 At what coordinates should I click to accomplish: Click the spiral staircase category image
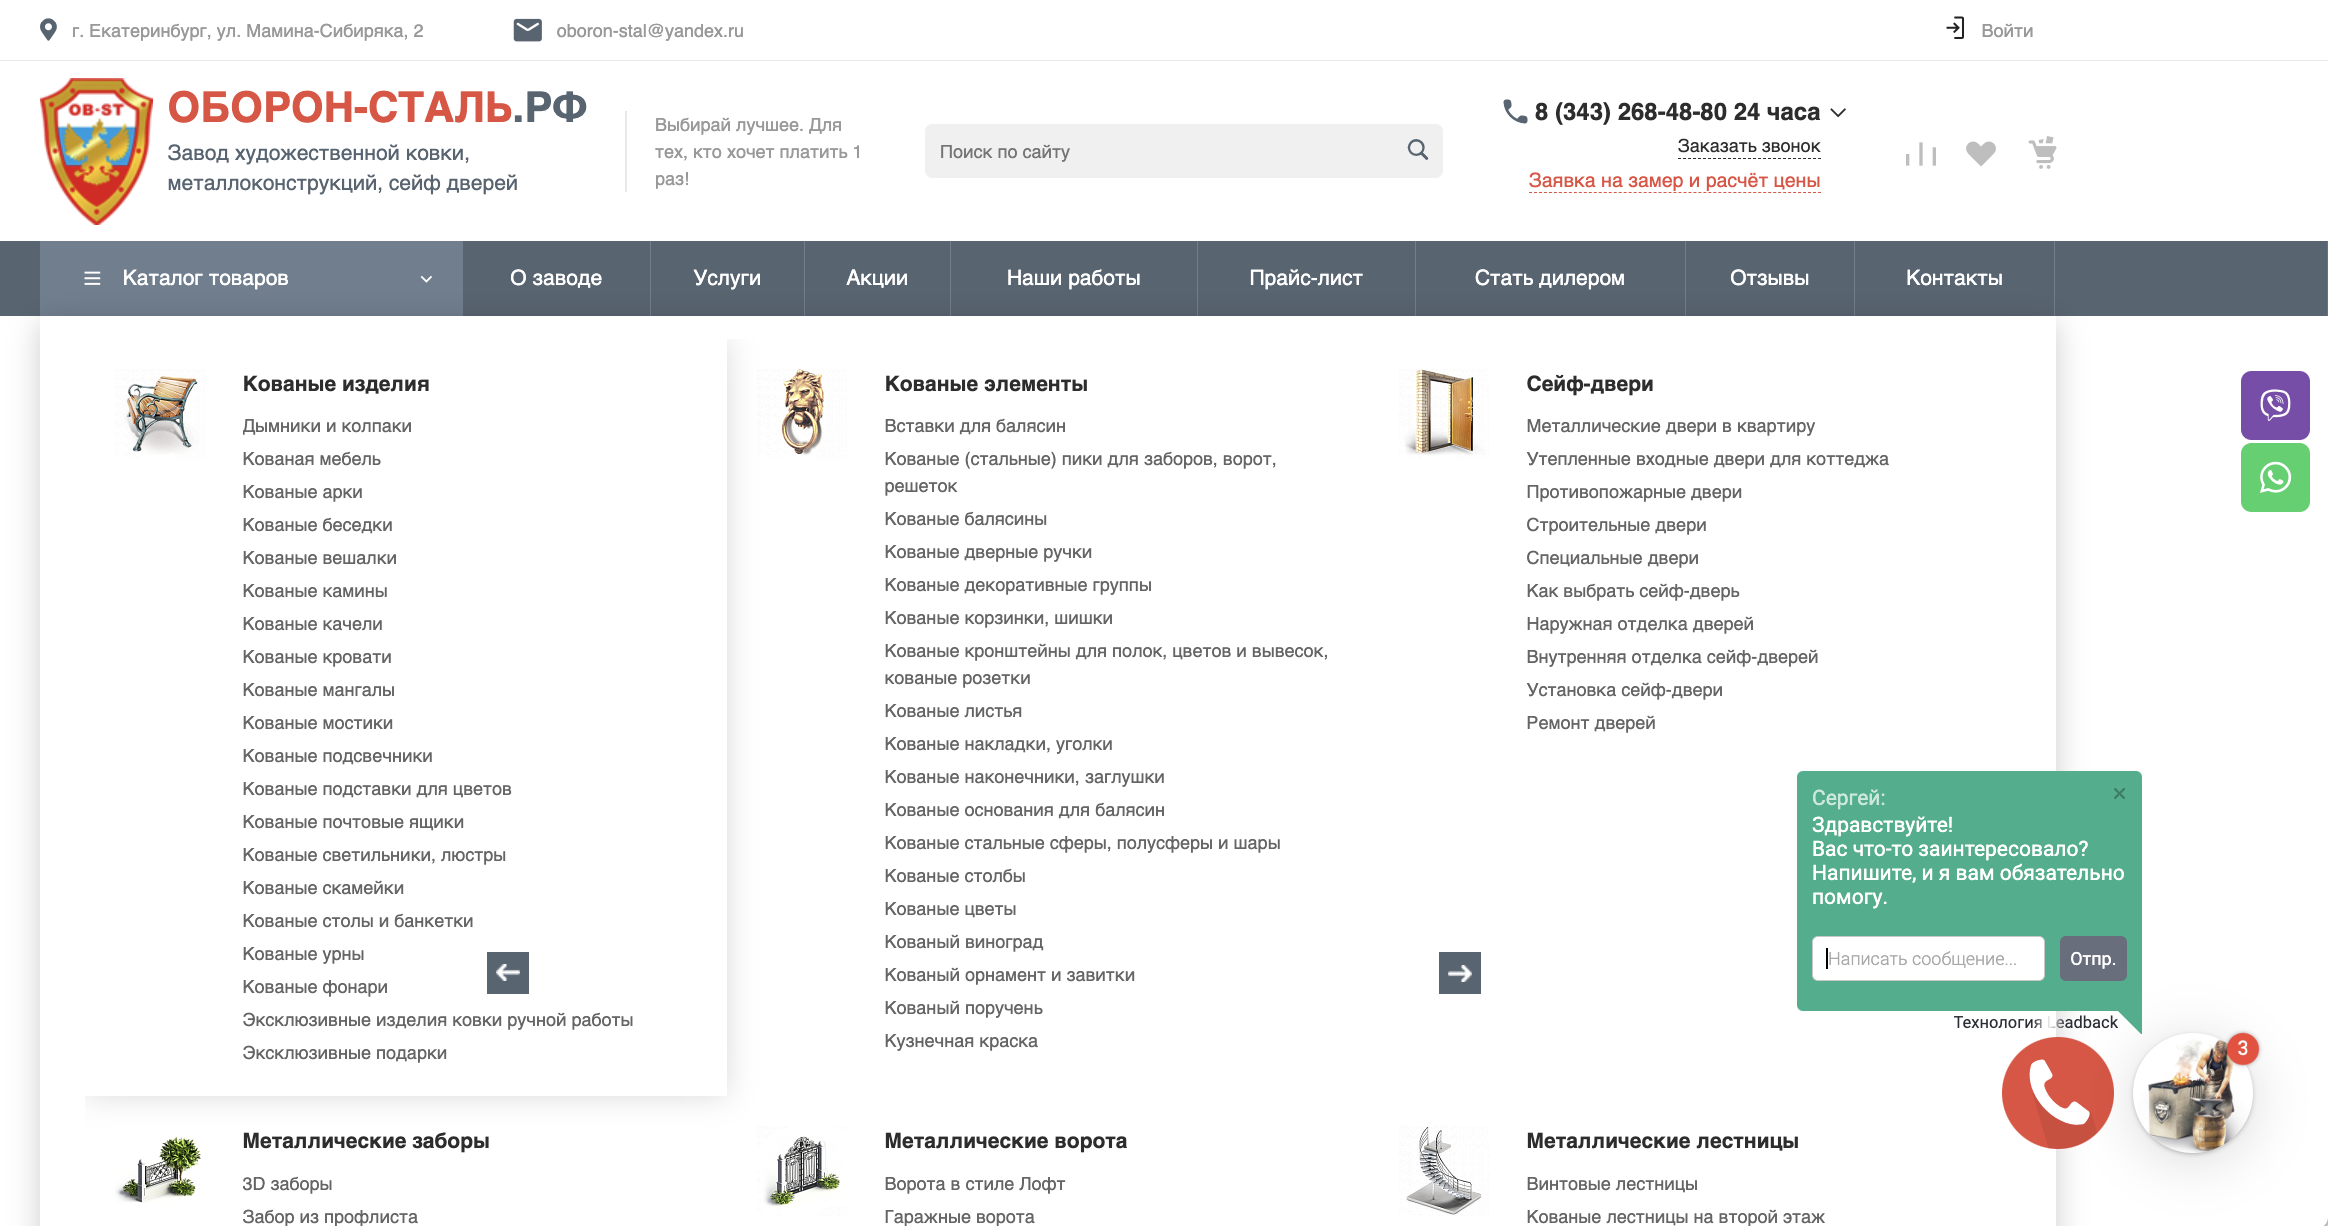tap(1444, 1169)
